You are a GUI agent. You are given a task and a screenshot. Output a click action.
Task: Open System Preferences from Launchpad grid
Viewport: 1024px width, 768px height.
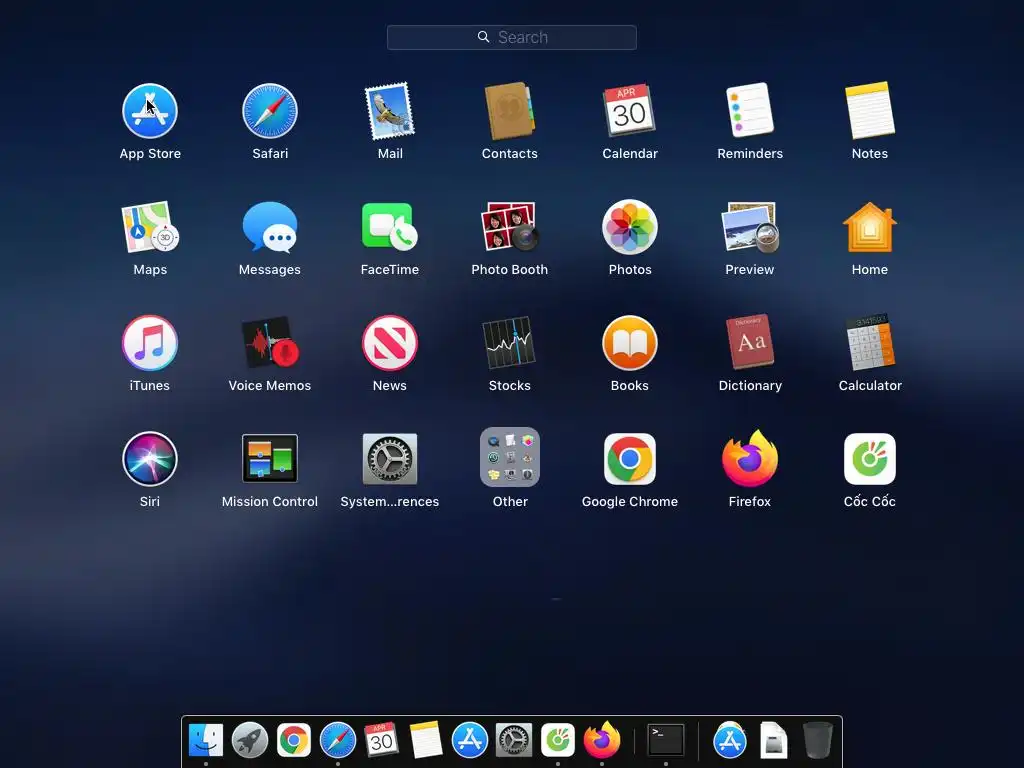coord(390,458)
